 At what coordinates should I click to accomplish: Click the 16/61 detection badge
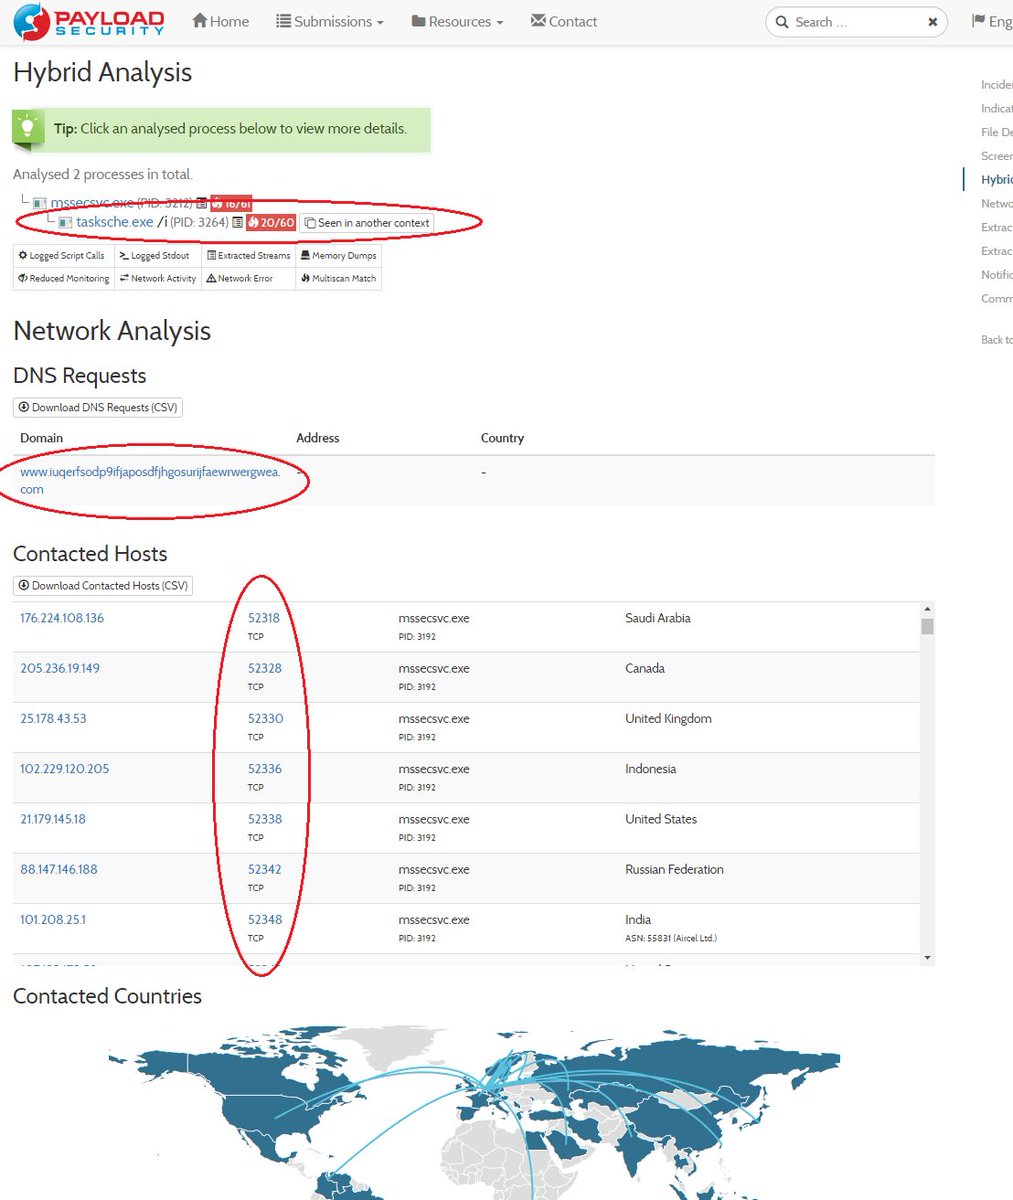[x=231, y=203]
